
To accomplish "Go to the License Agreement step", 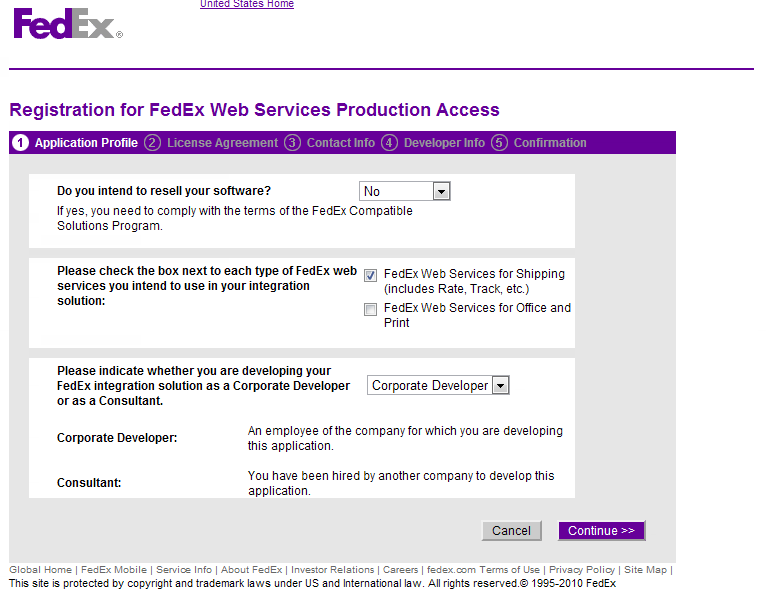I will pyautogui.click(x=222, y=143).
